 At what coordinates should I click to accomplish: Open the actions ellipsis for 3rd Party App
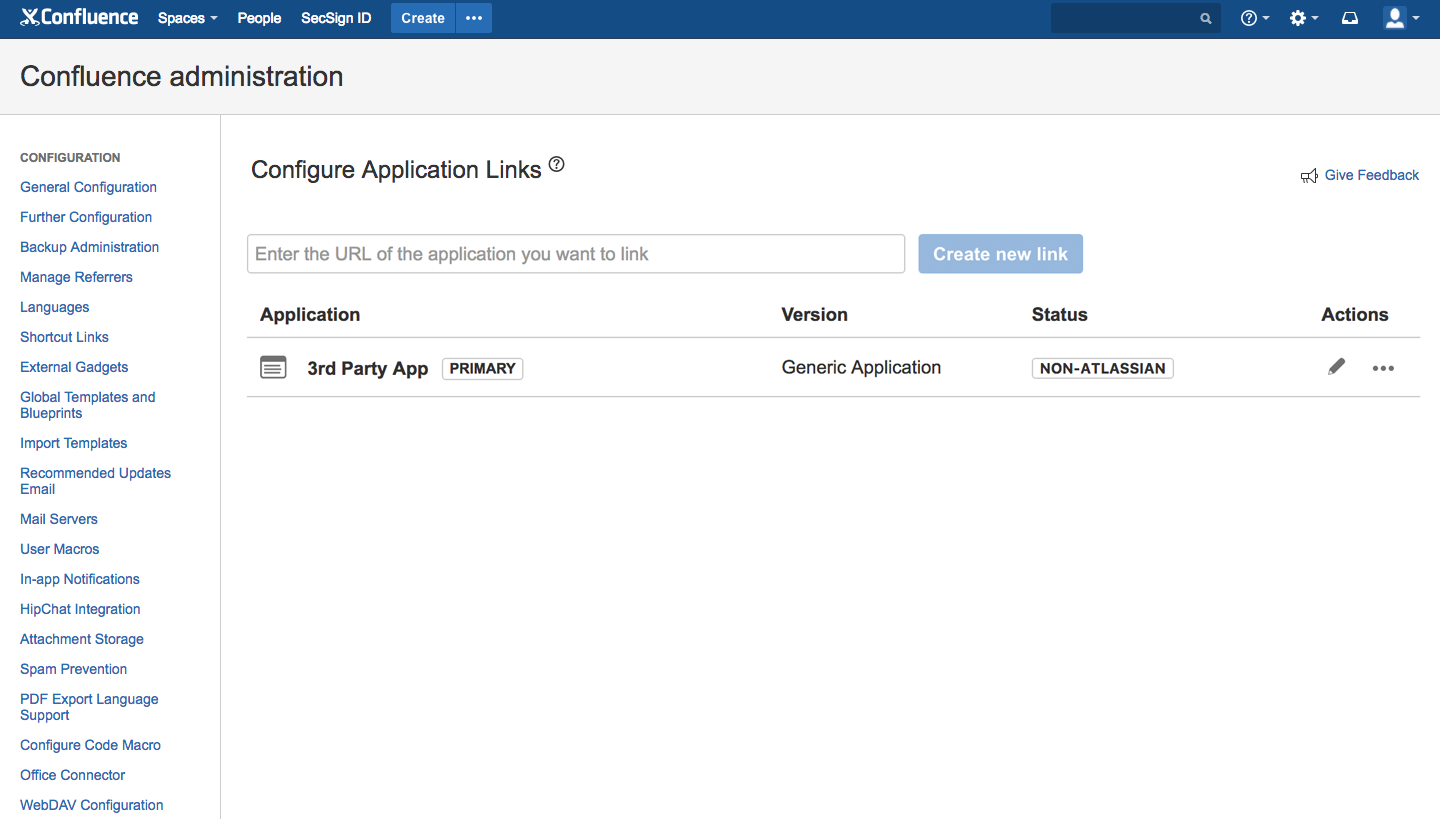1383,368
